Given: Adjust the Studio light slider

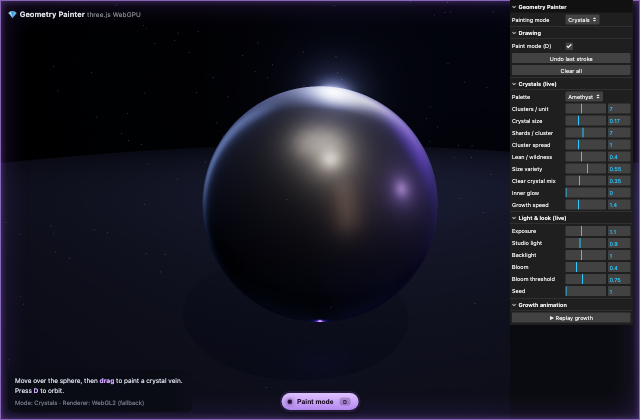Looking at the screenshot, I should pos(585,243).
